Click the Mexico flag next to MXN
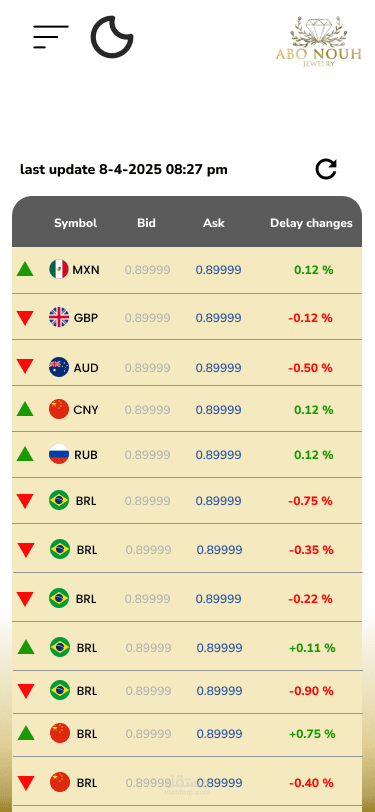Viewport: 375px width, 812px height. click(x=59, y=269)
